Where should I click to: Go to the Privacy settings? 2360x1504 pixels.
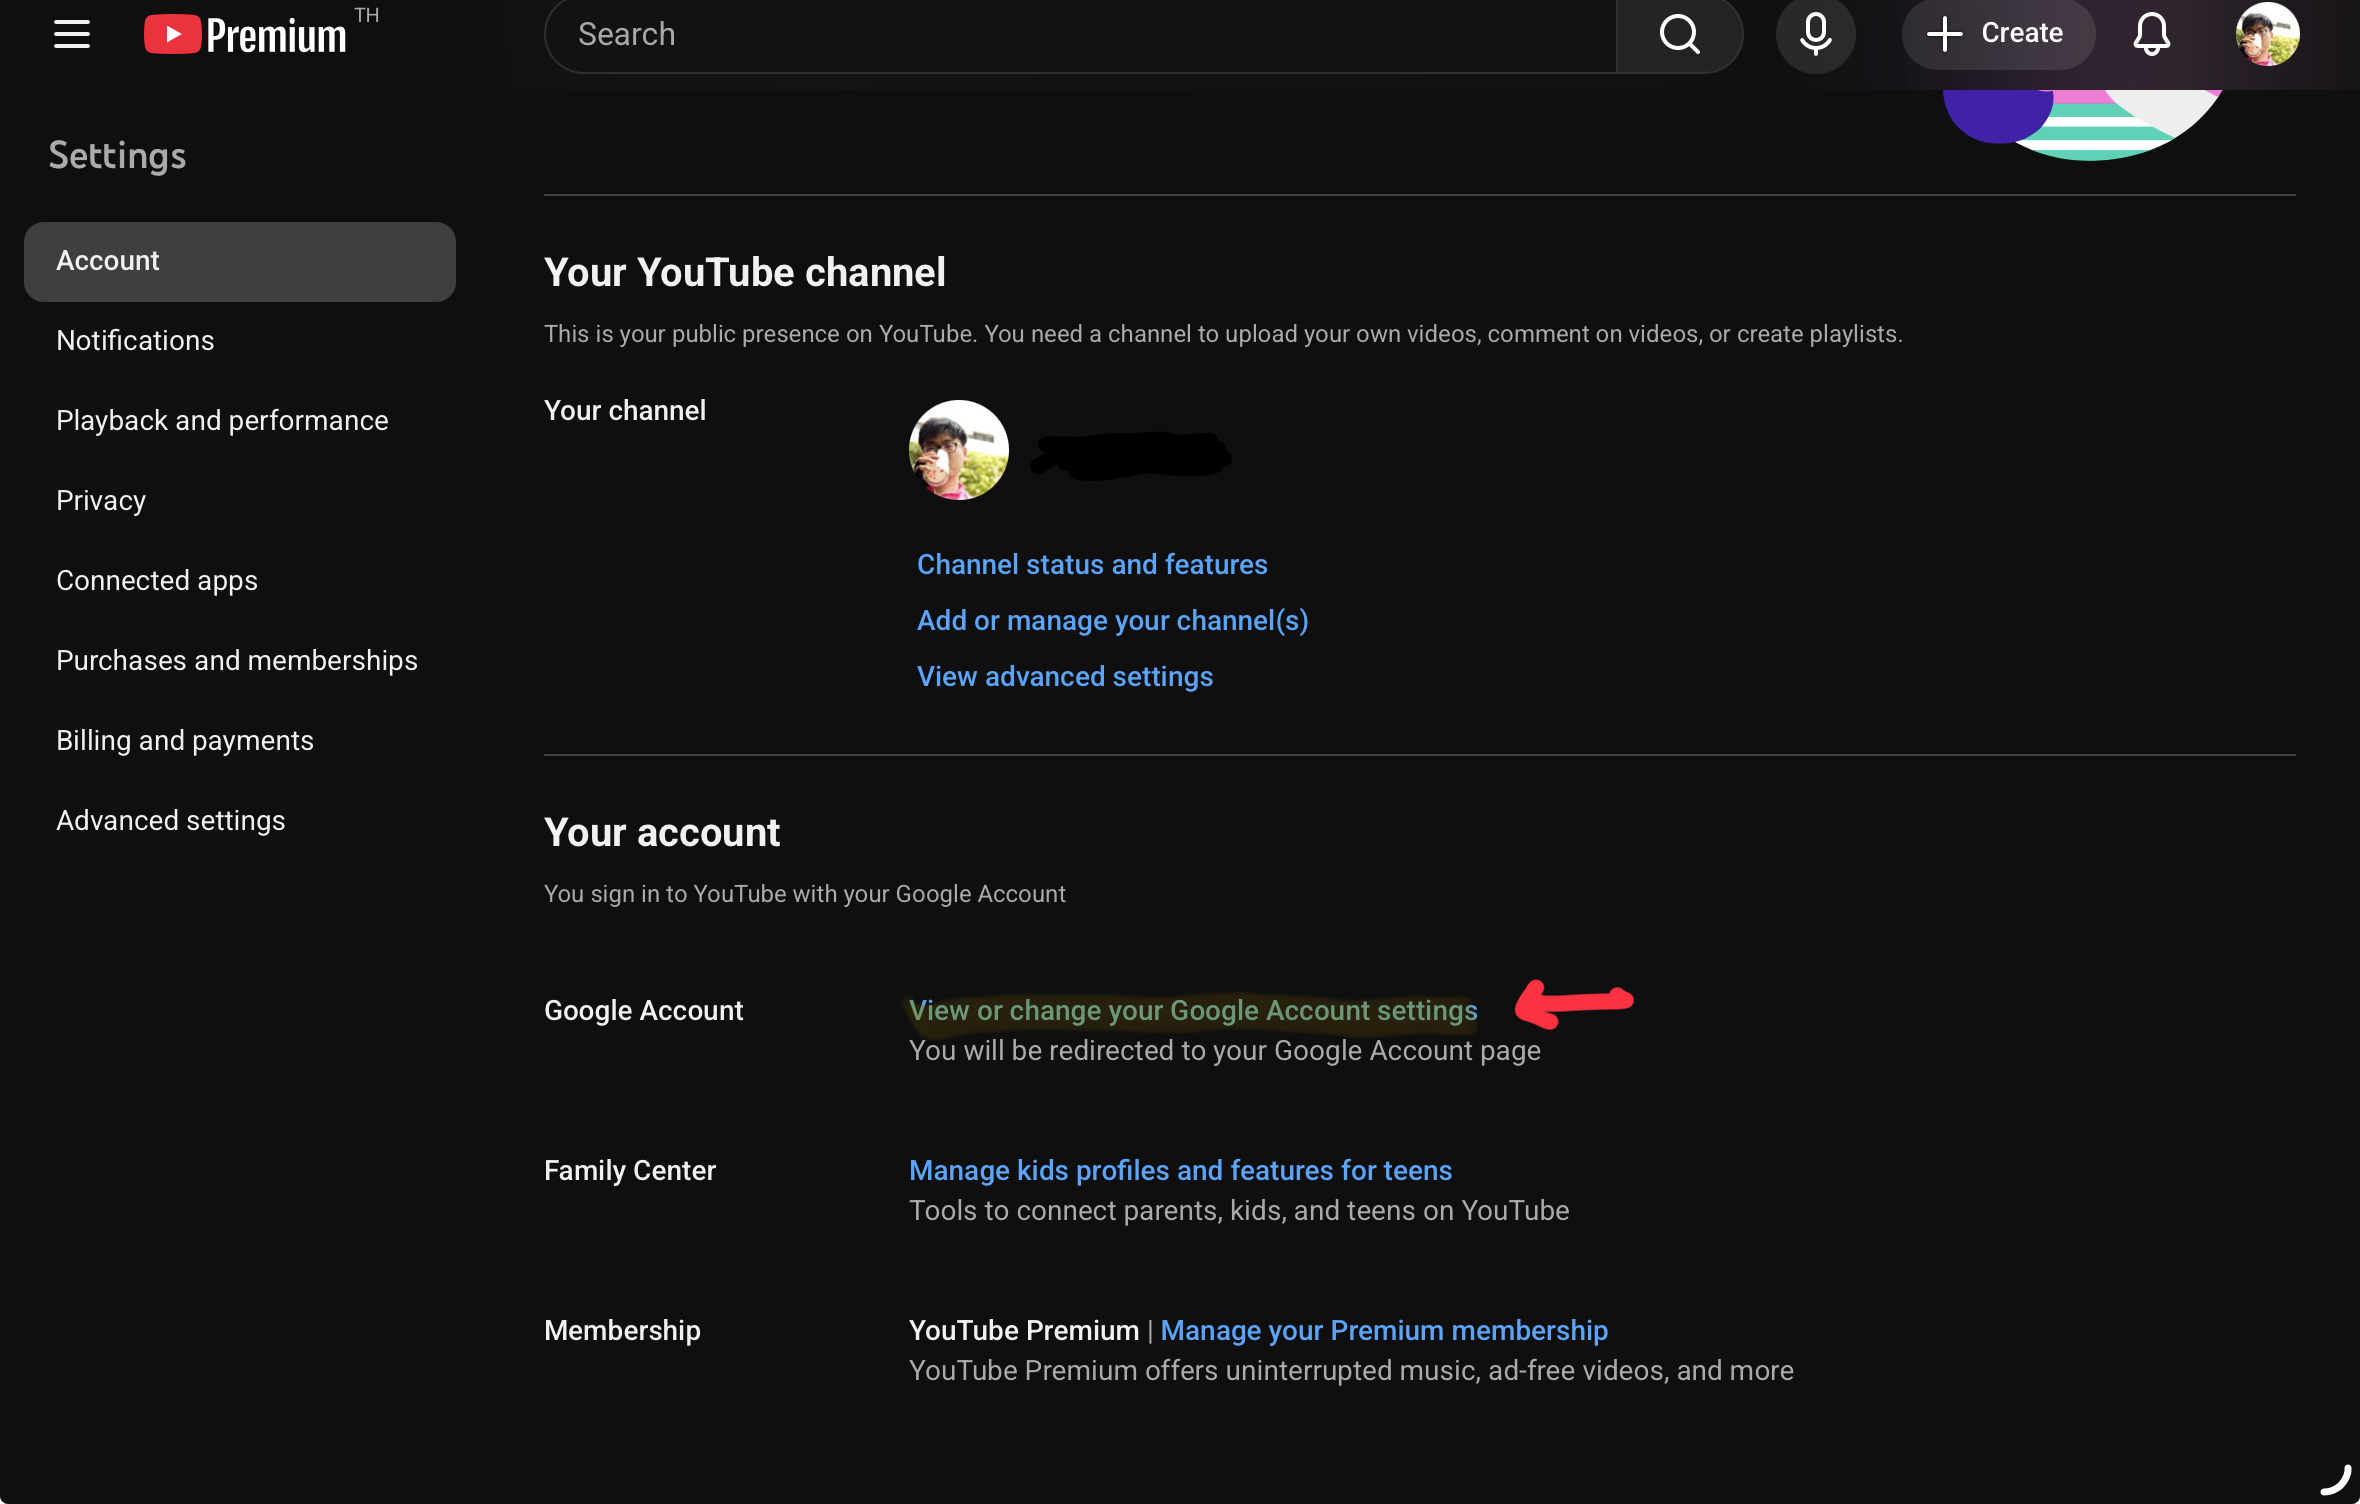point(101,501)
